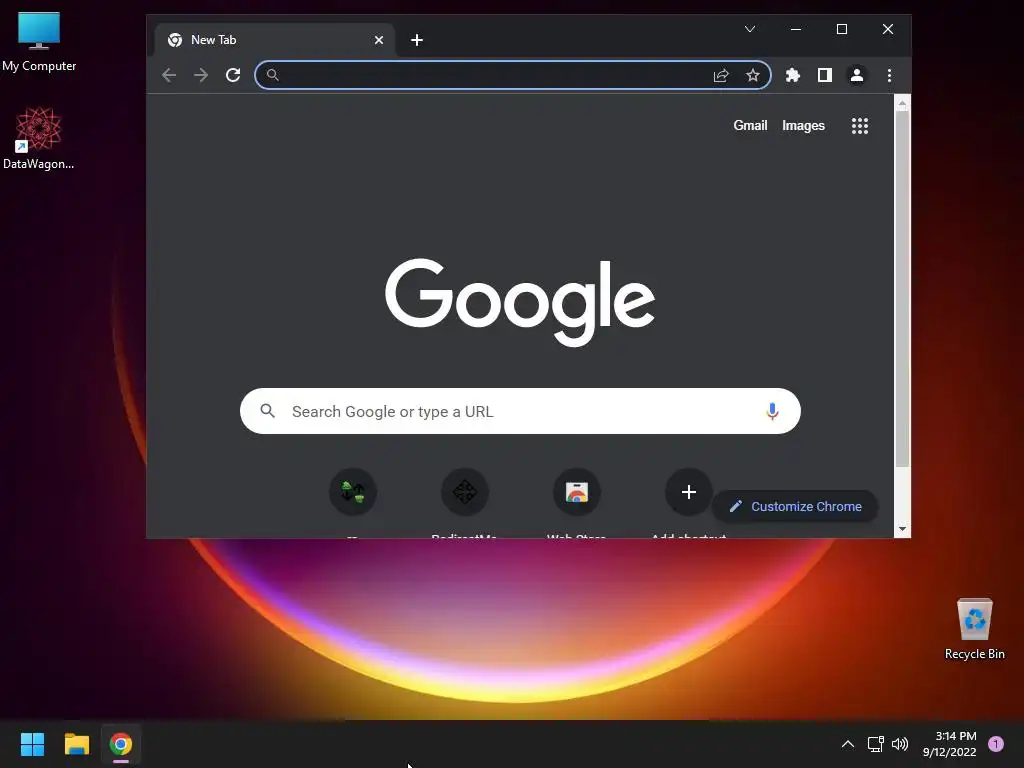Viewport: 1024px width, 768px height.
Task: Open the Images link
Action: 803,125
